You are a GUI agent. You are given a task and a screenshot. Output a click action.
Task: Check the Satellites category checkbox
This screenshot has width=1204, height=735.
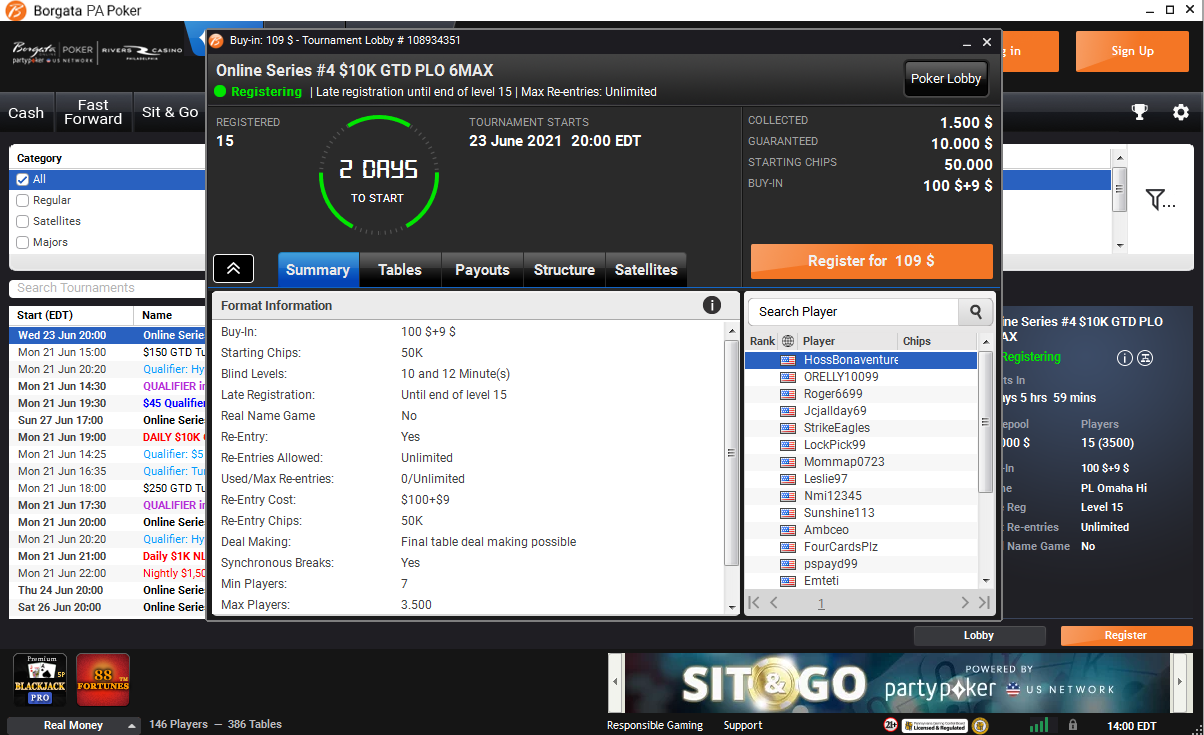click(23, 221)
